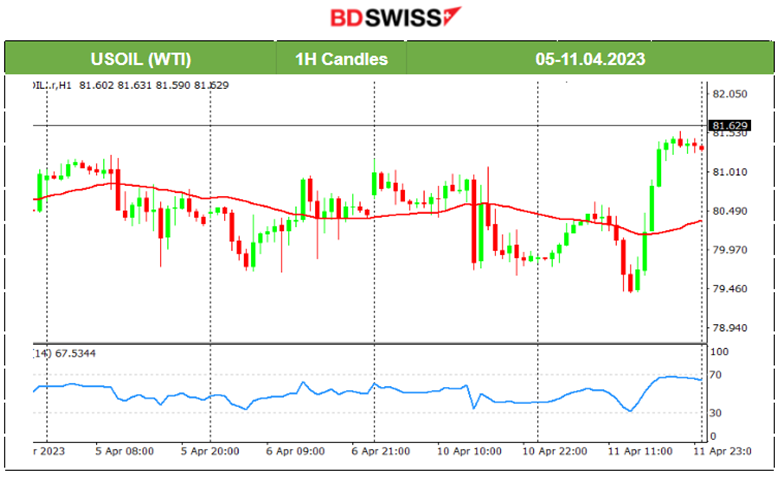
Task: Click the 5 Apr 08:00 time label
Action: 124,452
